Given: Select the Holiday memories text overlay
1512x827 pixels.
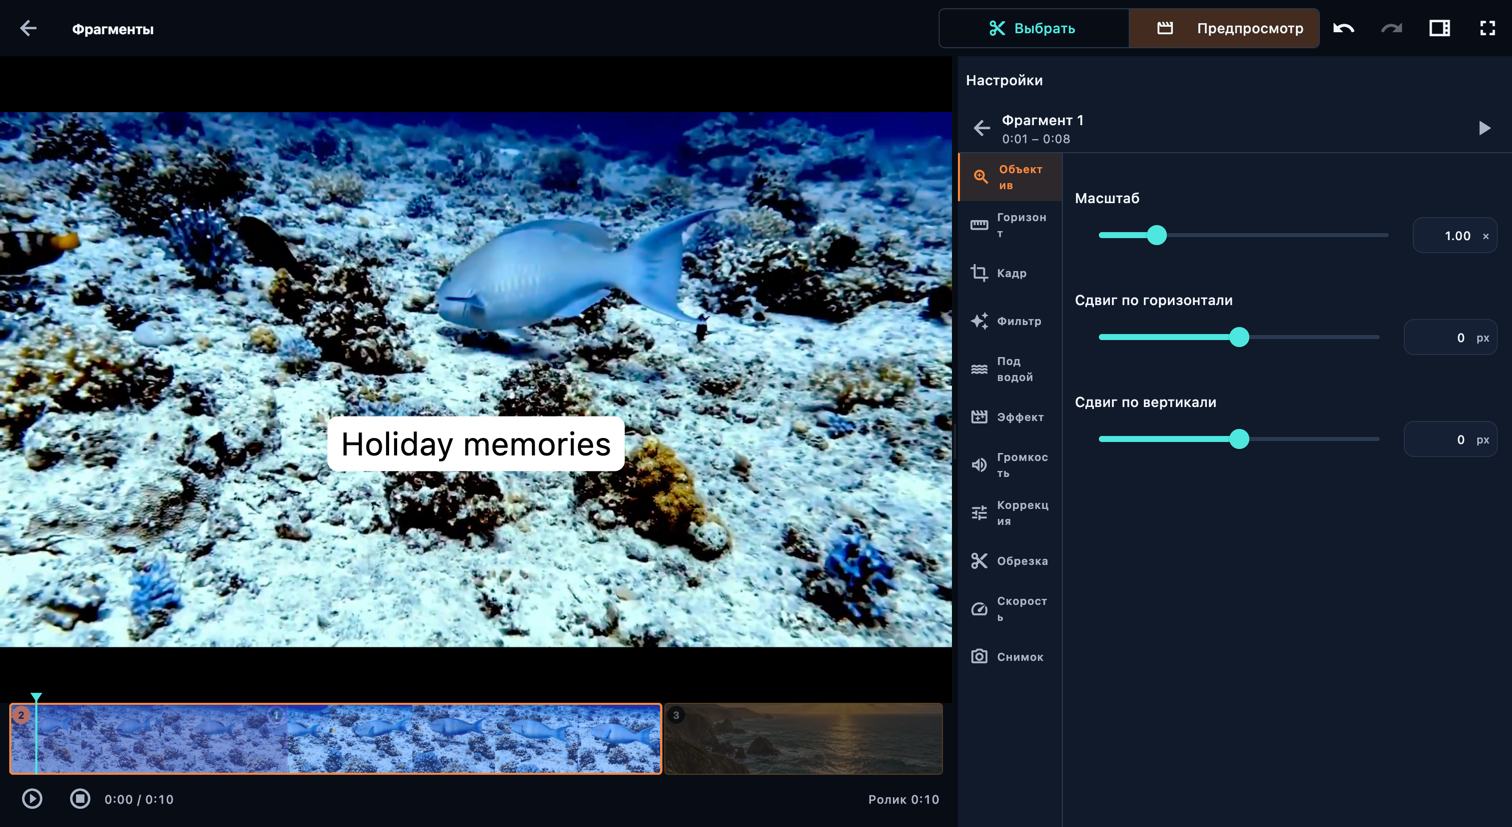Looking at the screenshot, I should [476, 444].
